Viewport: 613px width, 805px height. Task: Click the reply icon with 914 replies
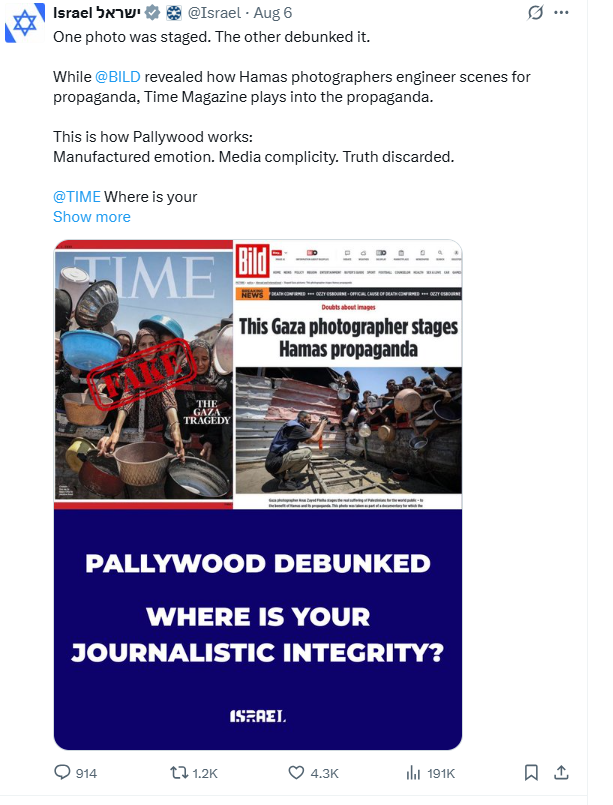pyautogui.click(x=75, y=773)
